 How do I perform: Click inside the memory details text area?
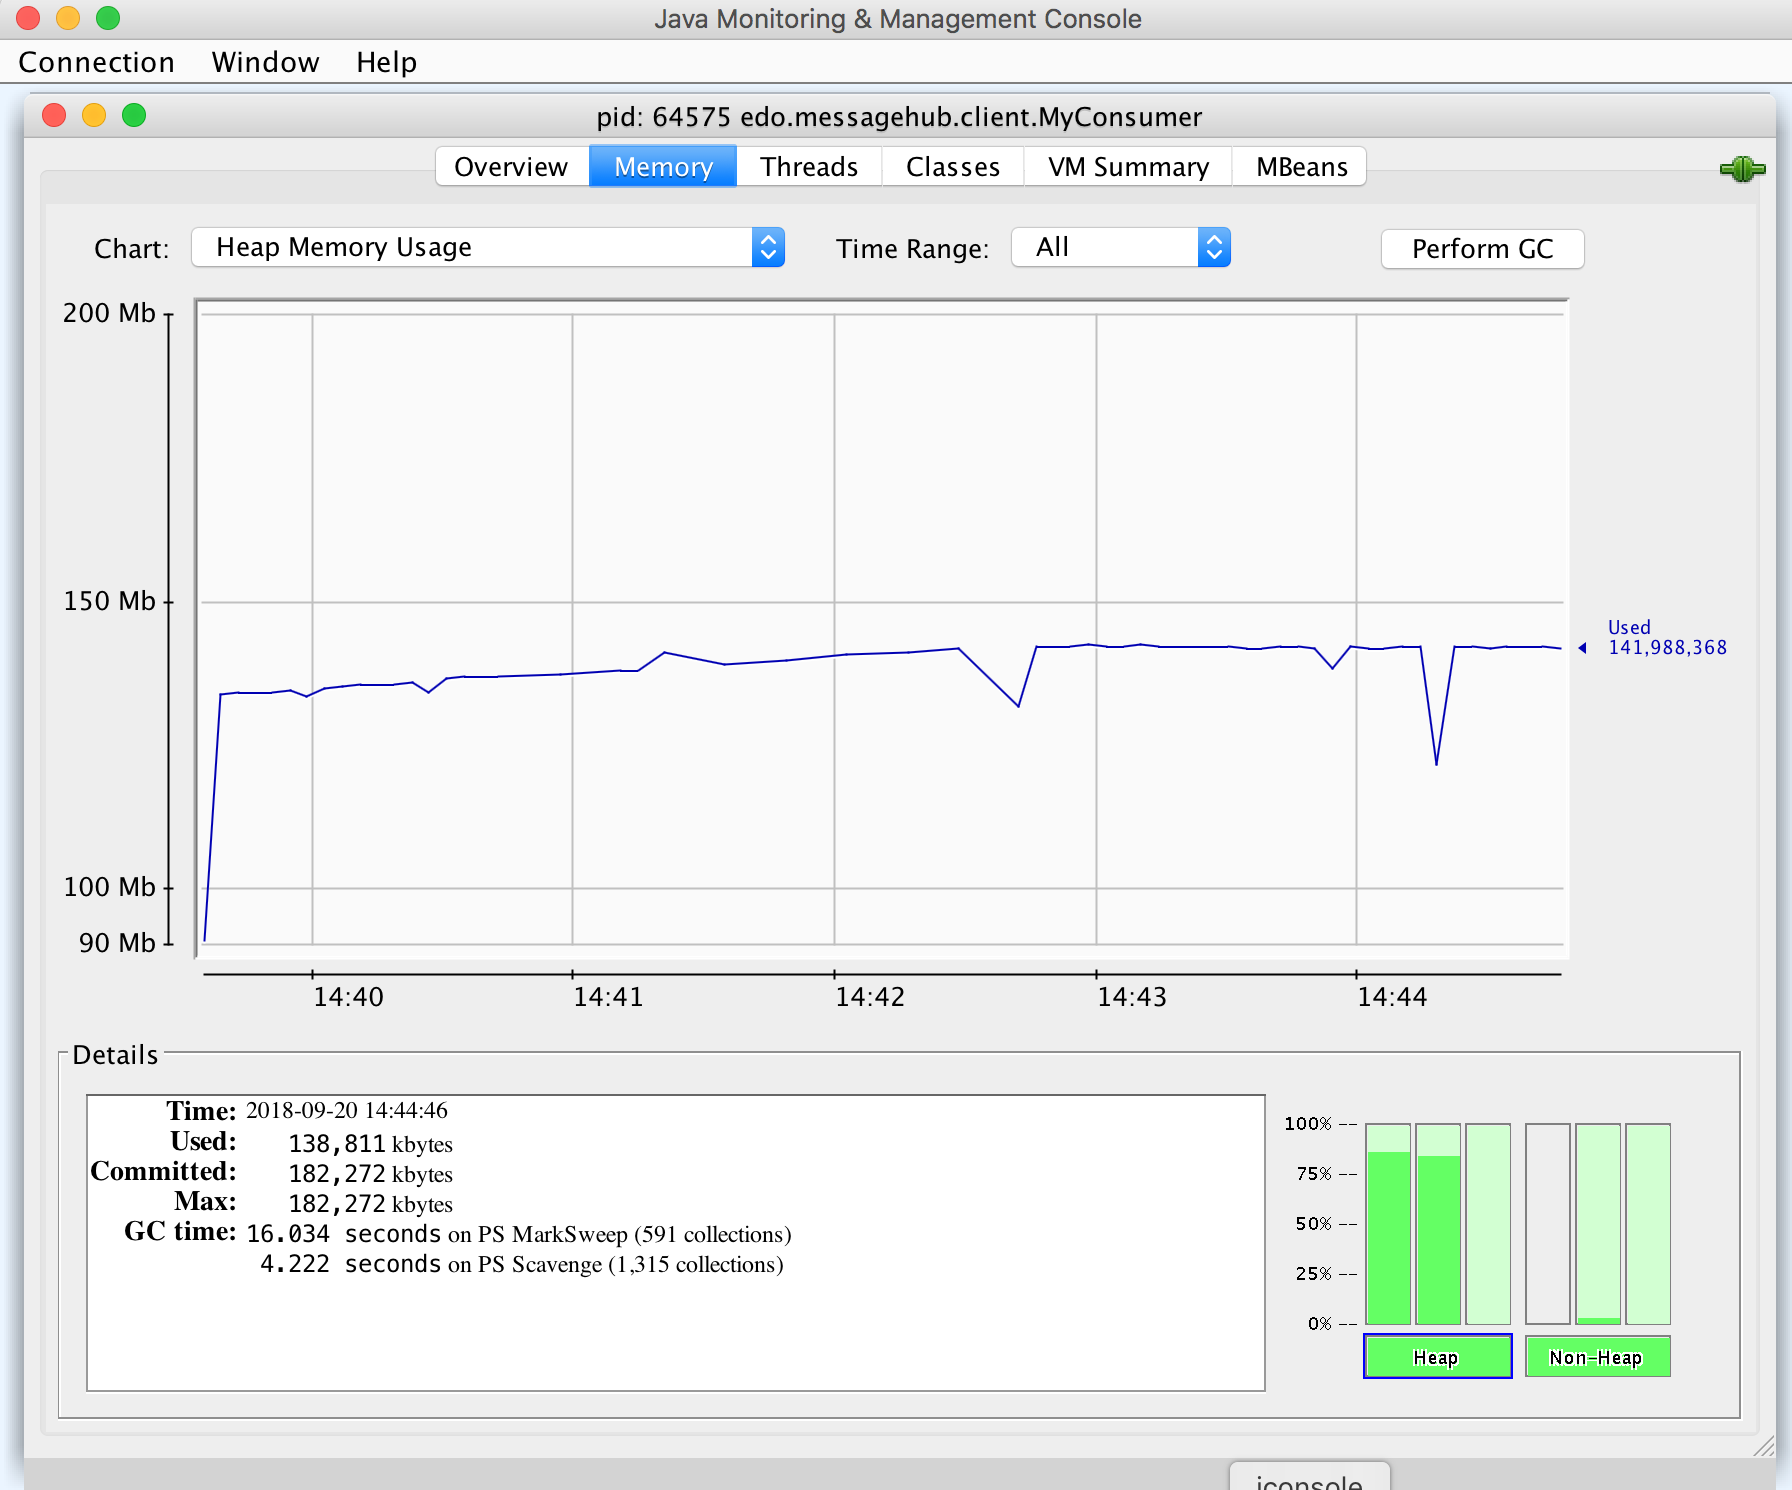(676, 1242)
